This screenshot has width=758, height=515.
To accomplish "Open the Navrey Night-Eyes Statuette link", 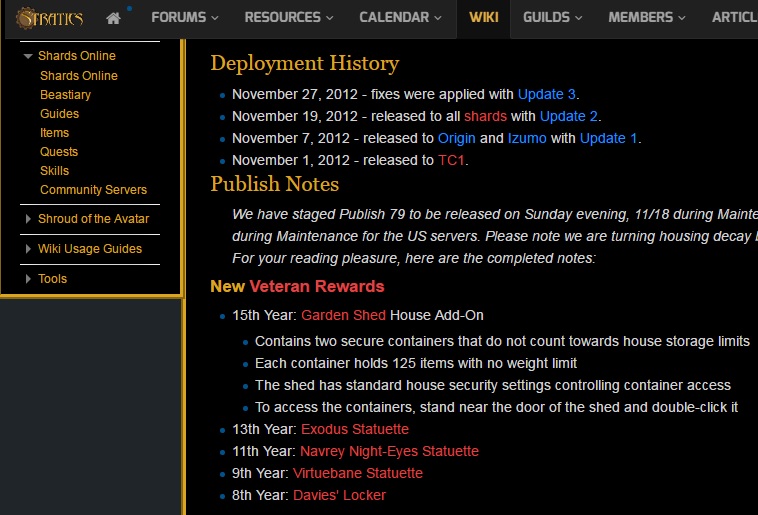I will click(x=389, y=452).
